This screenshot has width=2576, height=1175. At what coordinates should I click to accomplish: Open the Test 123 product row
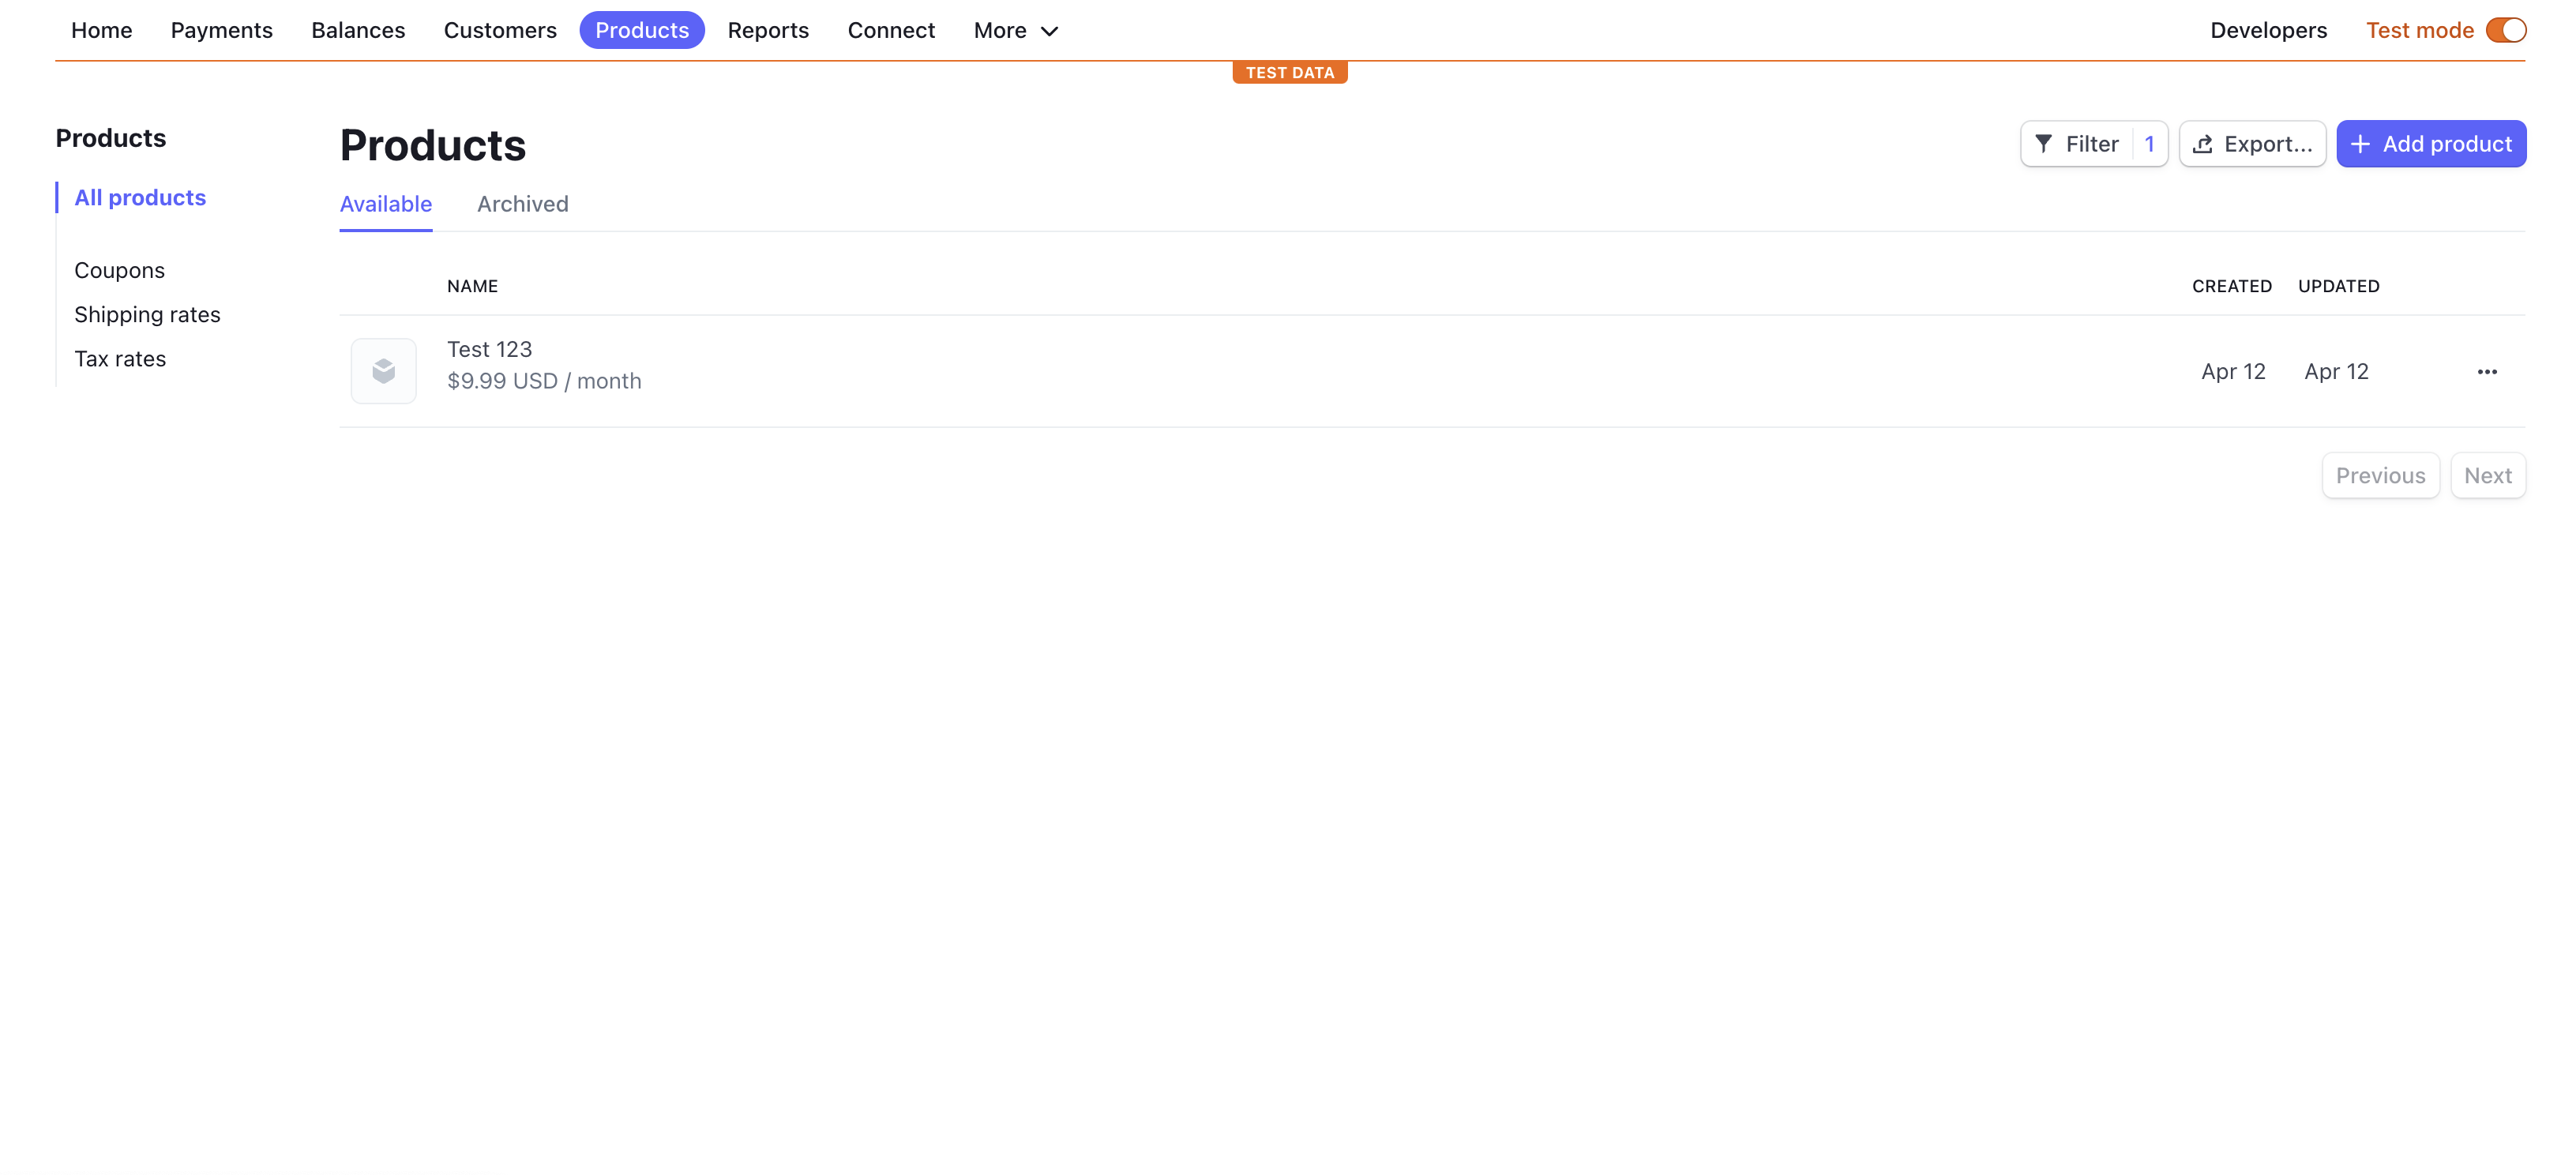click(x=489, y=349)
